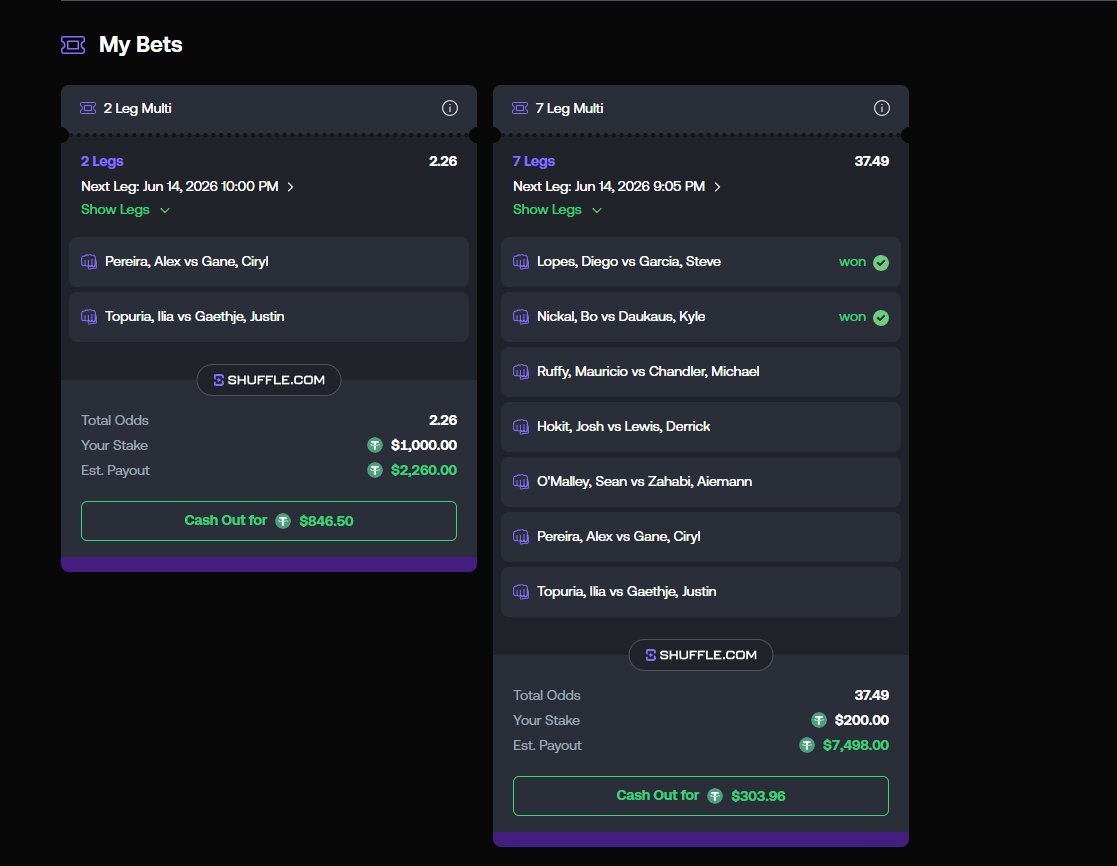The height and width of the screenshot is (866, 1117).
Task: Click the My Bets ticket icon
Action: pos(73,45)
